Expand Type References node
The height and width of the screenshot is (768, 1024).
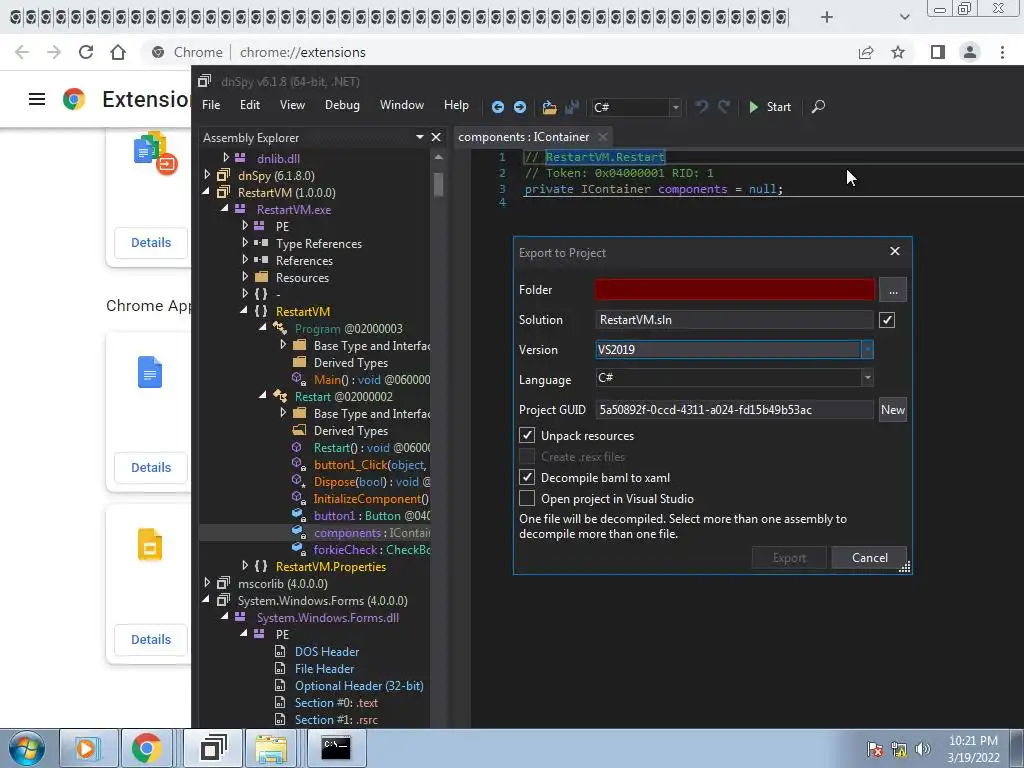click(x=246, y=242)
